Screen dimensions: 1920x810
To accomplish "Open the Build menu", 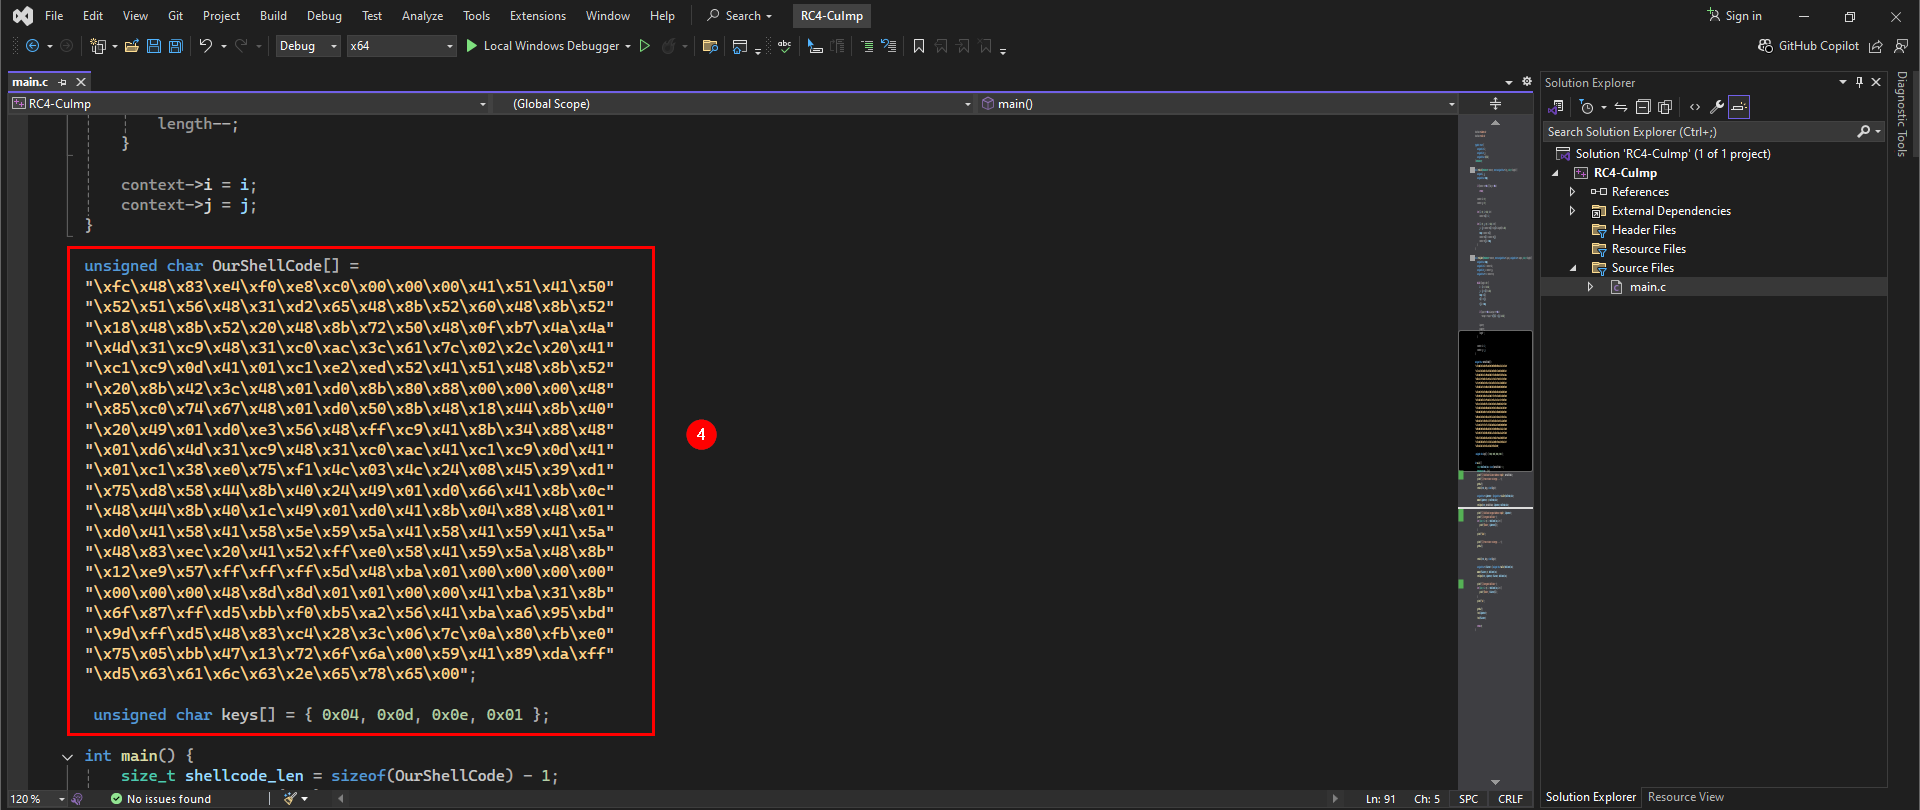I will tap(273, 16).
